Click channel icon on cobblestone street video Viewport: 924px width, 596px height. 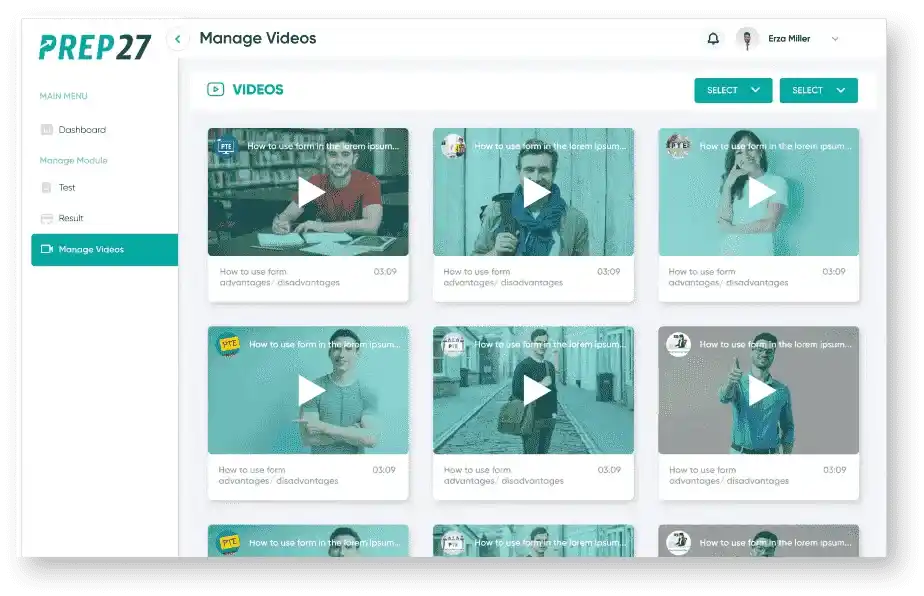[453, 344]
